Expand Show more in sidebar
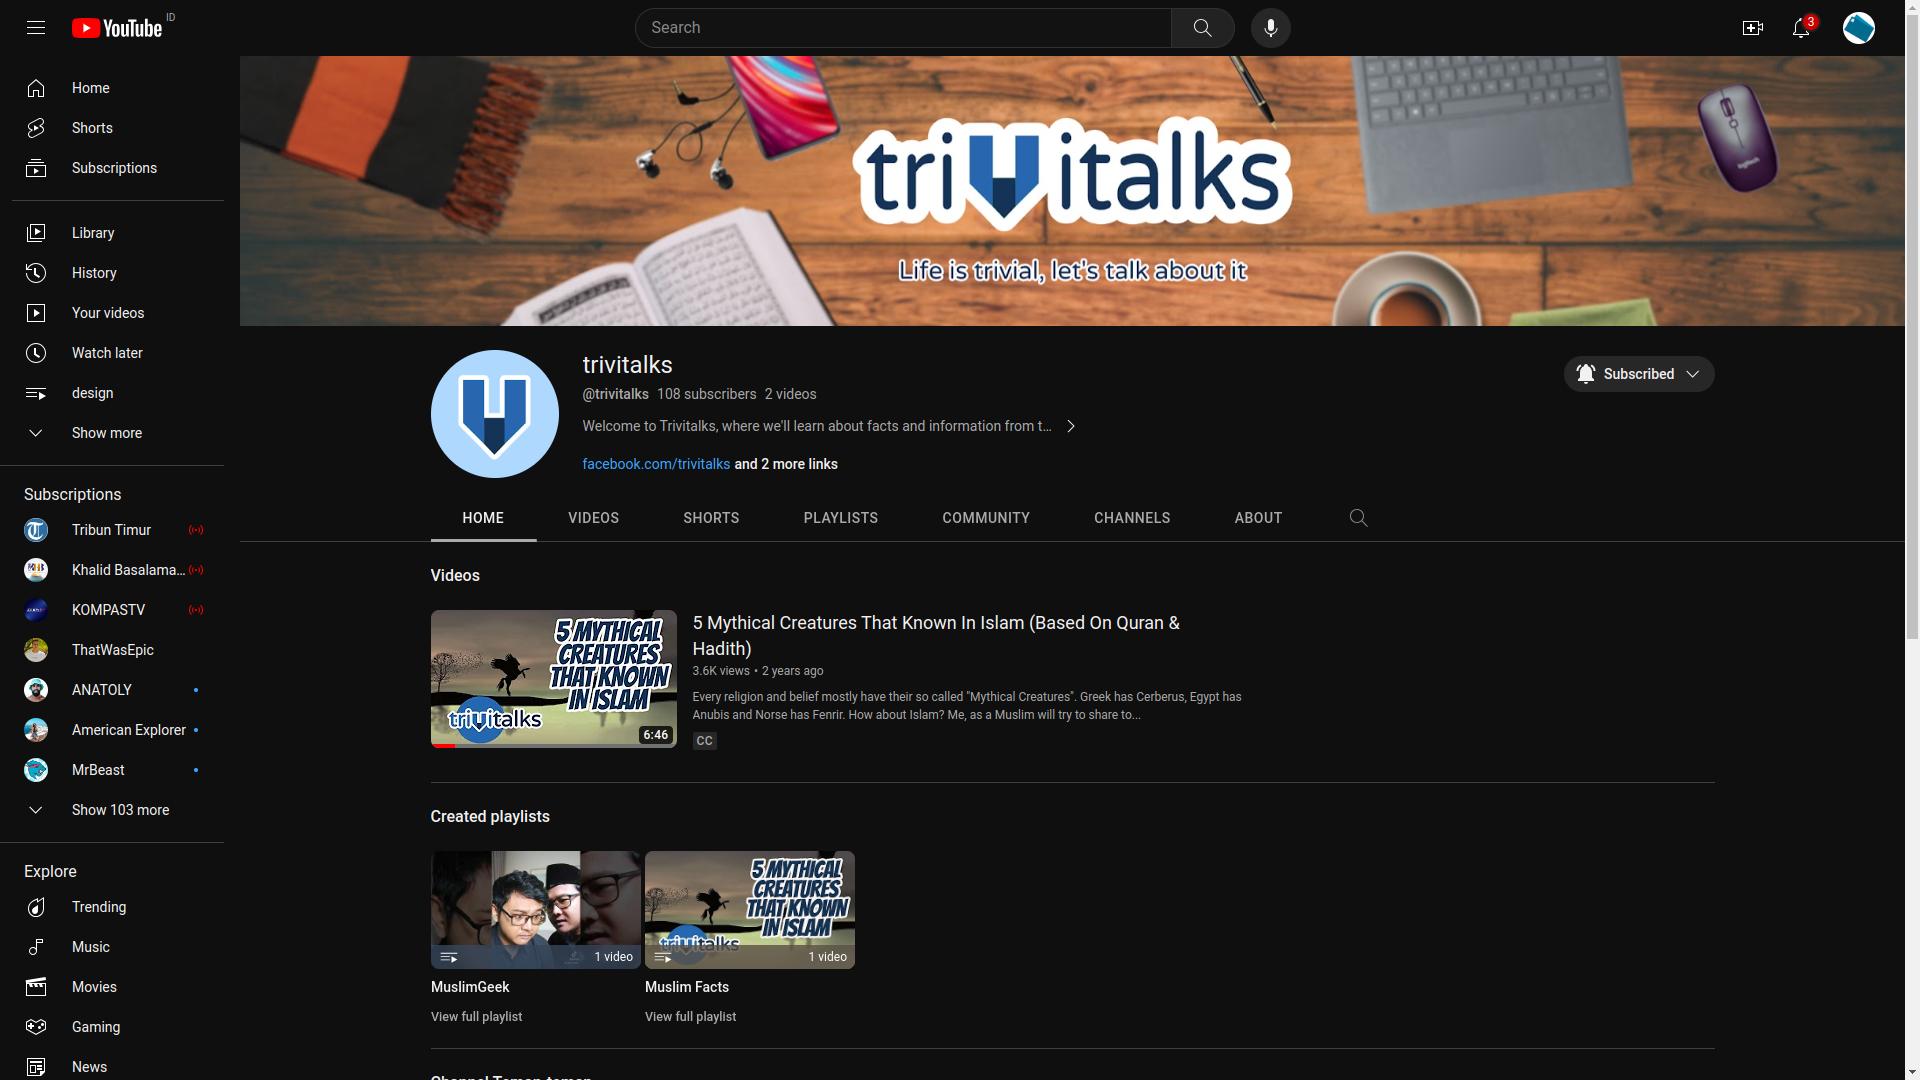Viewport: 1920px width, 1080px height. (x=106, y=433)
